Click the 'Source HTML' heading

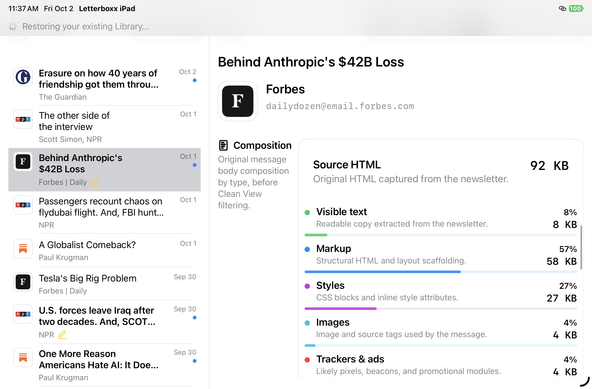(347, 165)
